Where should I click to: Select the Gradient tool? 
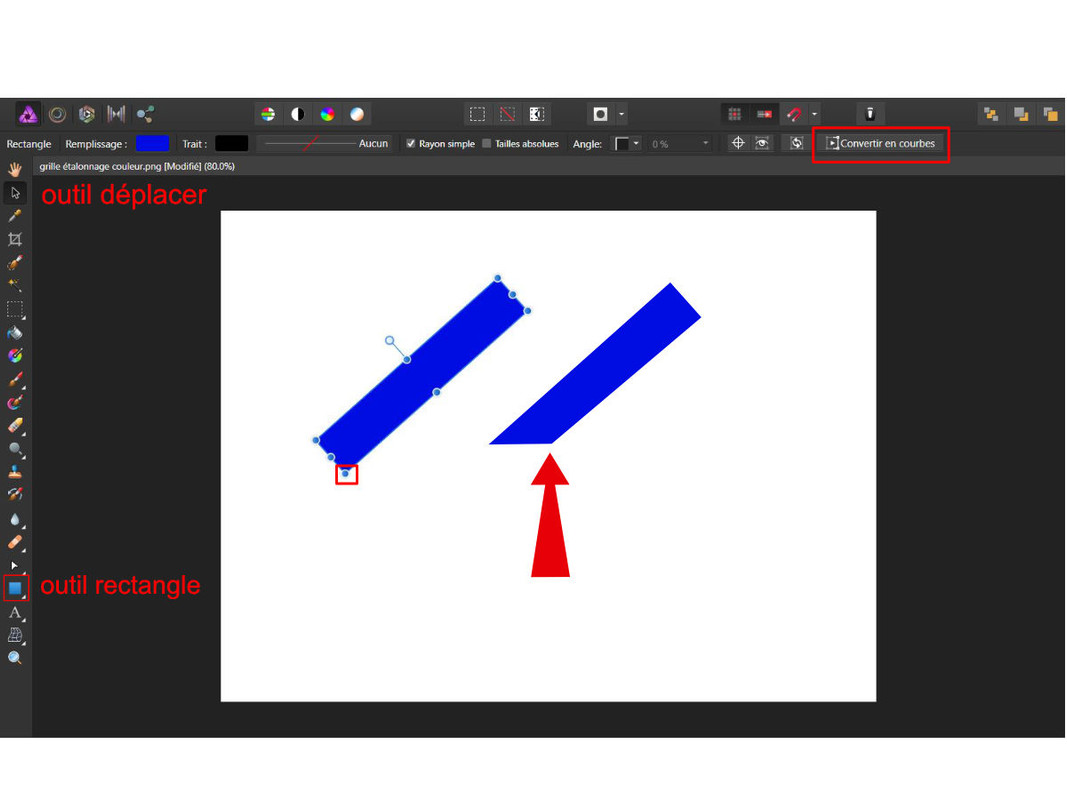(x=15, y=356)
